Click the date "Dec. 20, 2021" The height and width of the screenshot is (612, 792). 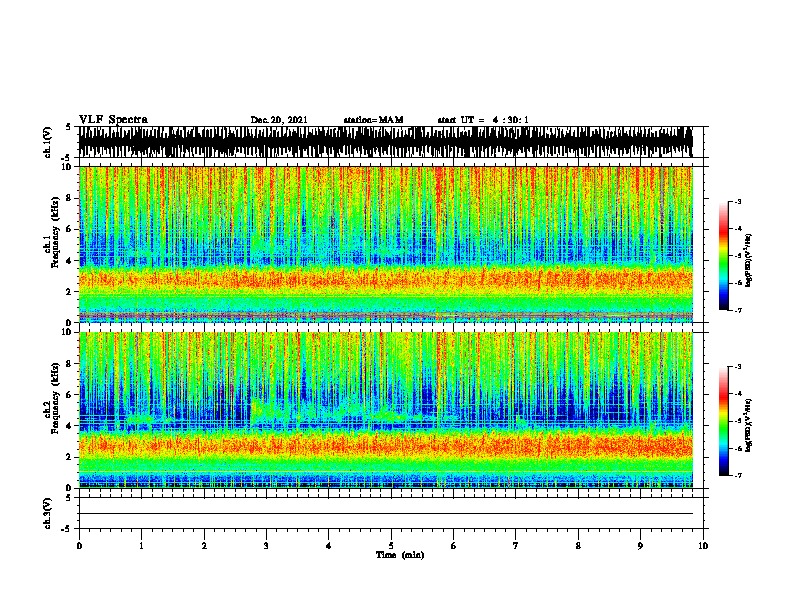[x=279, y=120]
